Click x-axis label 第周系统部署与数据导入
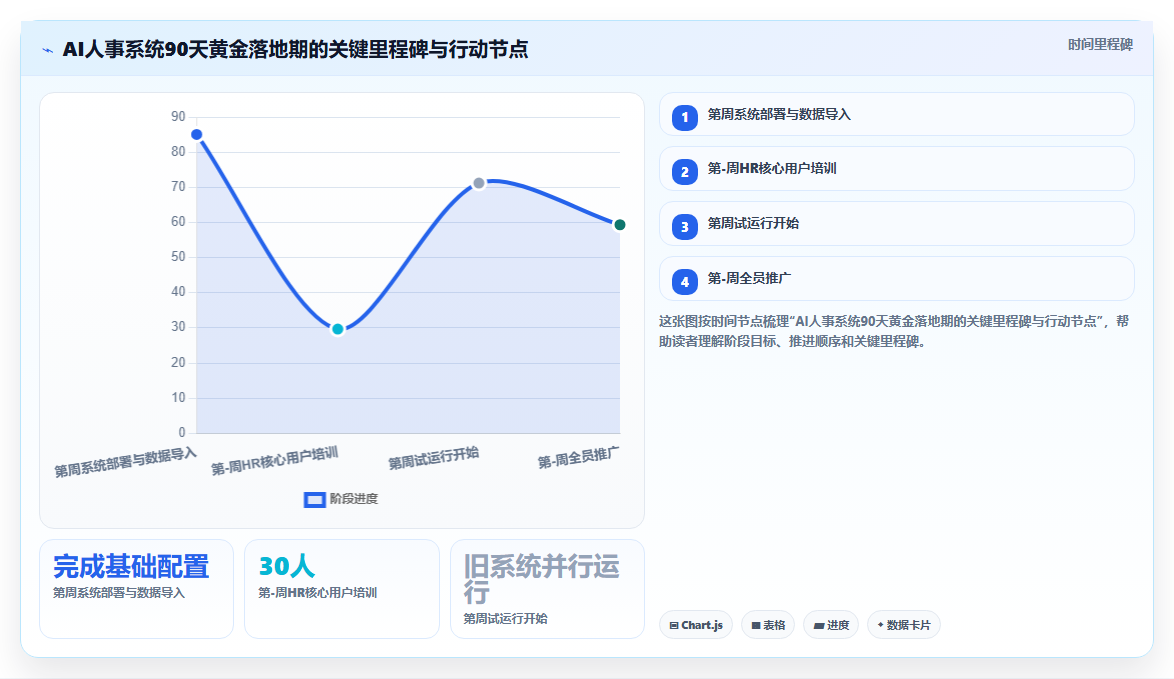 click(125, 462)
